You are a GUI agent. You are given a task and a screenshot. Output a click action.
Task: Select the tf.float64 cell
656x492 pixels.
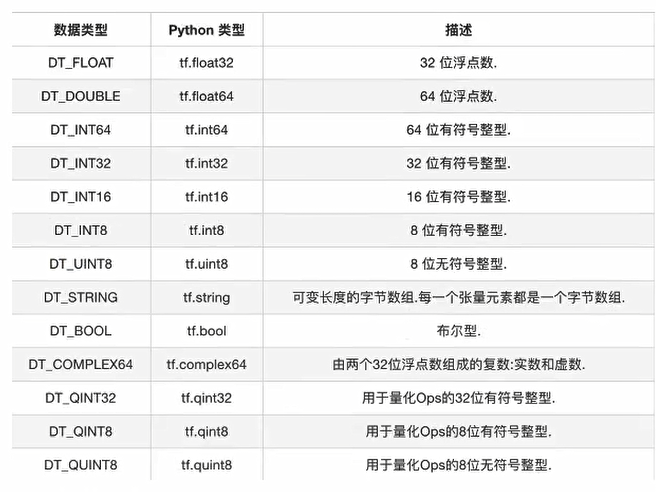[207, 96]
